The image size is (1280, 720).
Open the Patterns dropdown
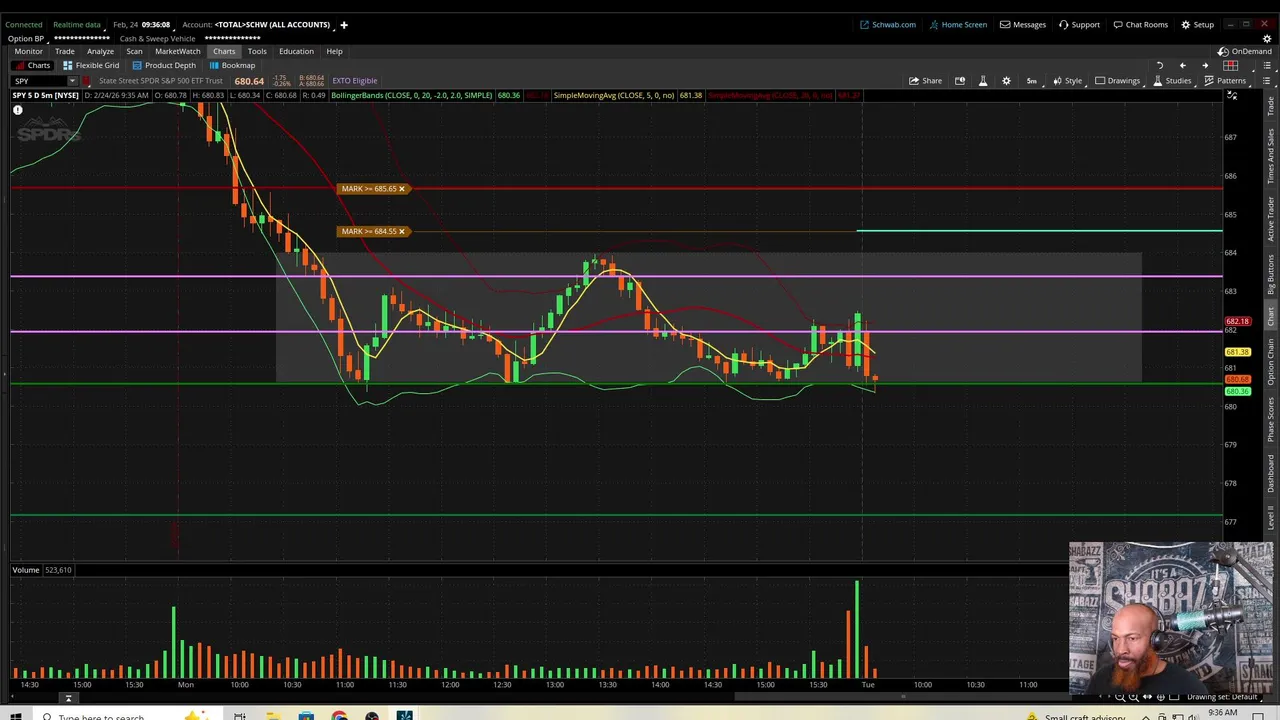[x=1225, y=80]
